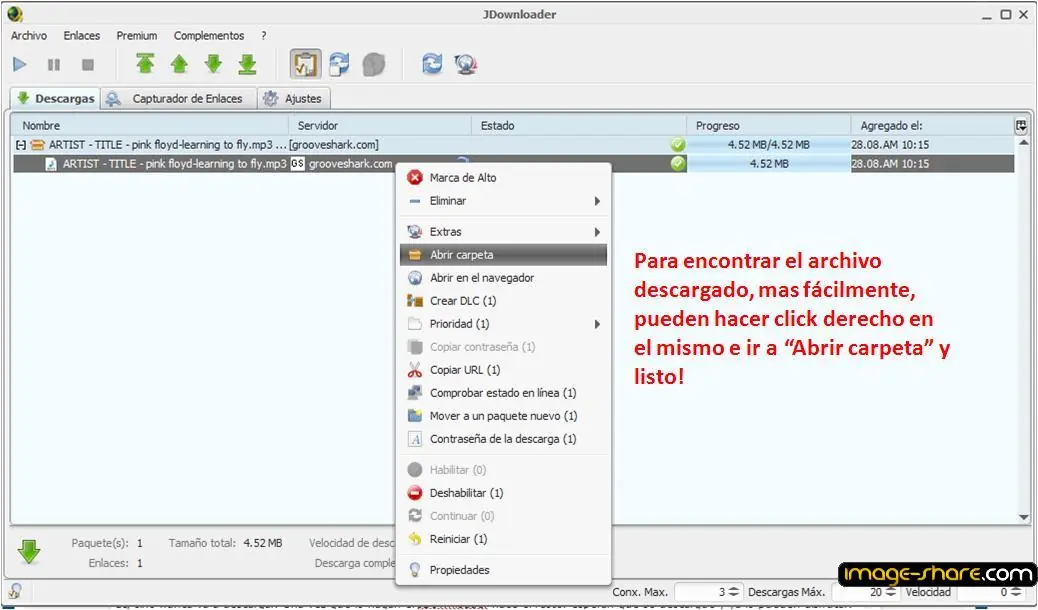Move selection up one position
Viewport: 1038px width, 610px height.
[179, 64]
